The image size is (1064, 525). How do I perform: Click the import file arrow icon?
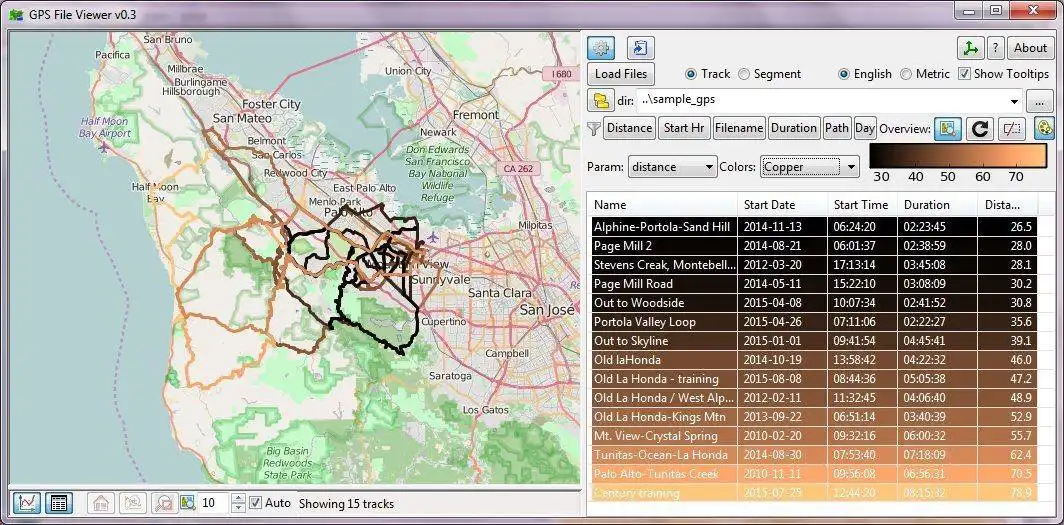[639, 48]
